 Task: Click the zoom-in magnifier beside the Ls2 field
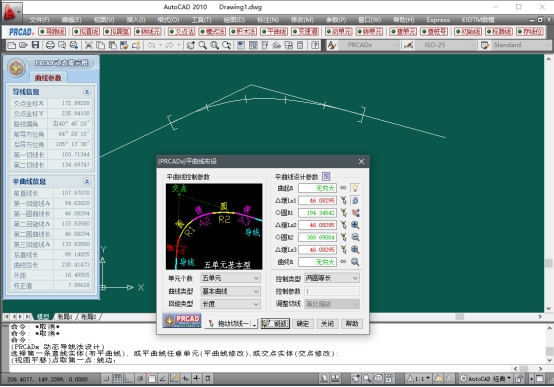click(x=355, y=225)
